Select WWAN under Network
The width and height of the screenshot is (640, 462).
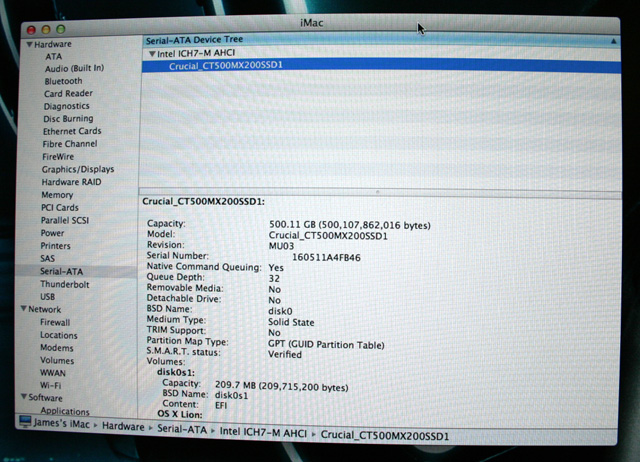pos(53,373)
